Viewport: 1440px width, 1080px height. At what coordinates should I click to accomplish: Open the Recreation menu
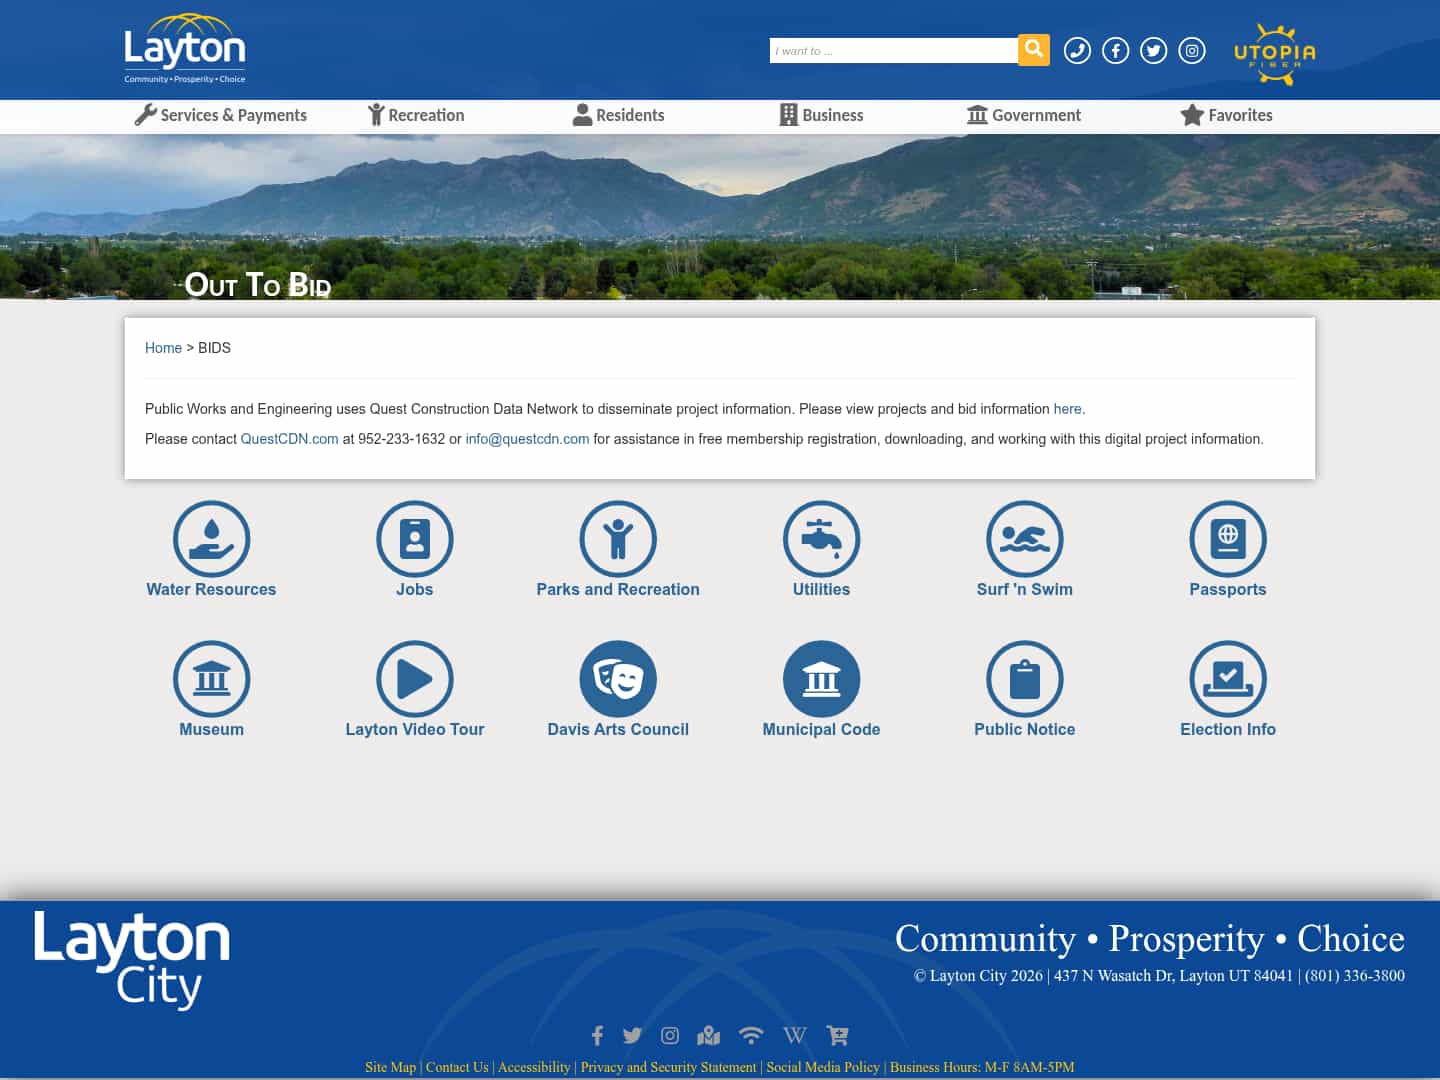[416, 115]
